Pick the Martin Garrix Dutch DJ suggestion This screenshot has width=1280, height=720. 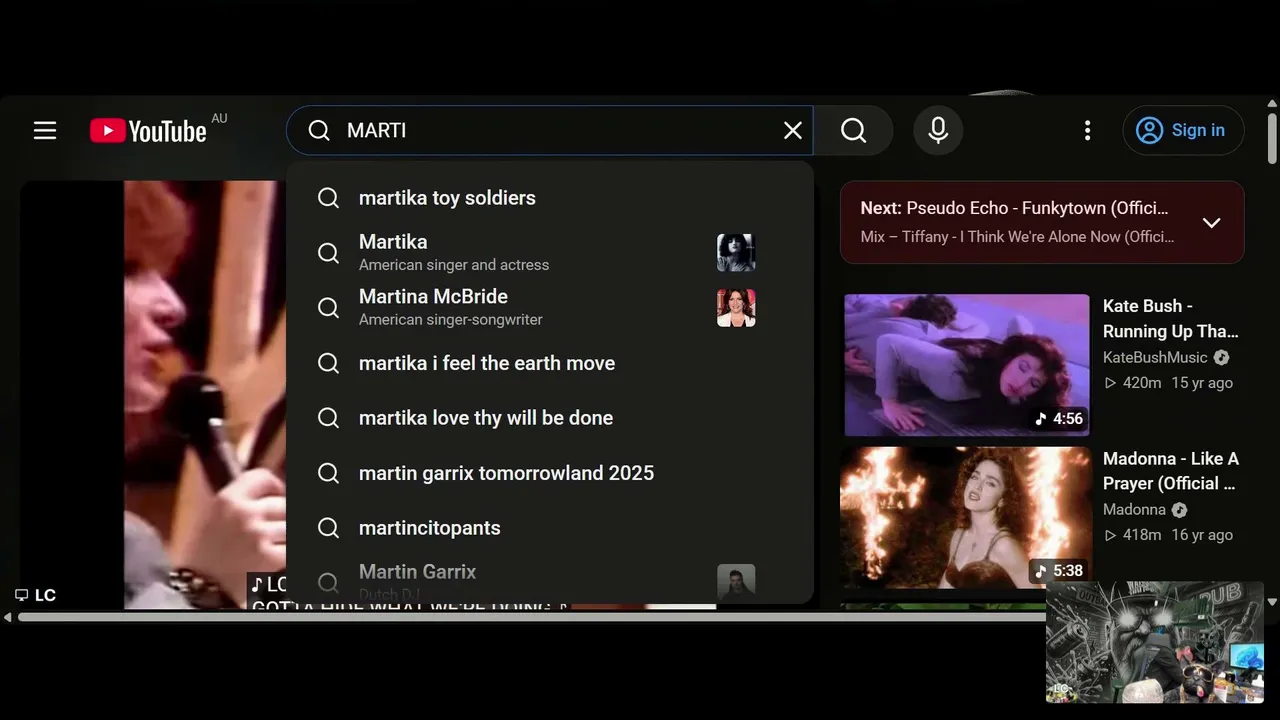[x=550, y=581]
